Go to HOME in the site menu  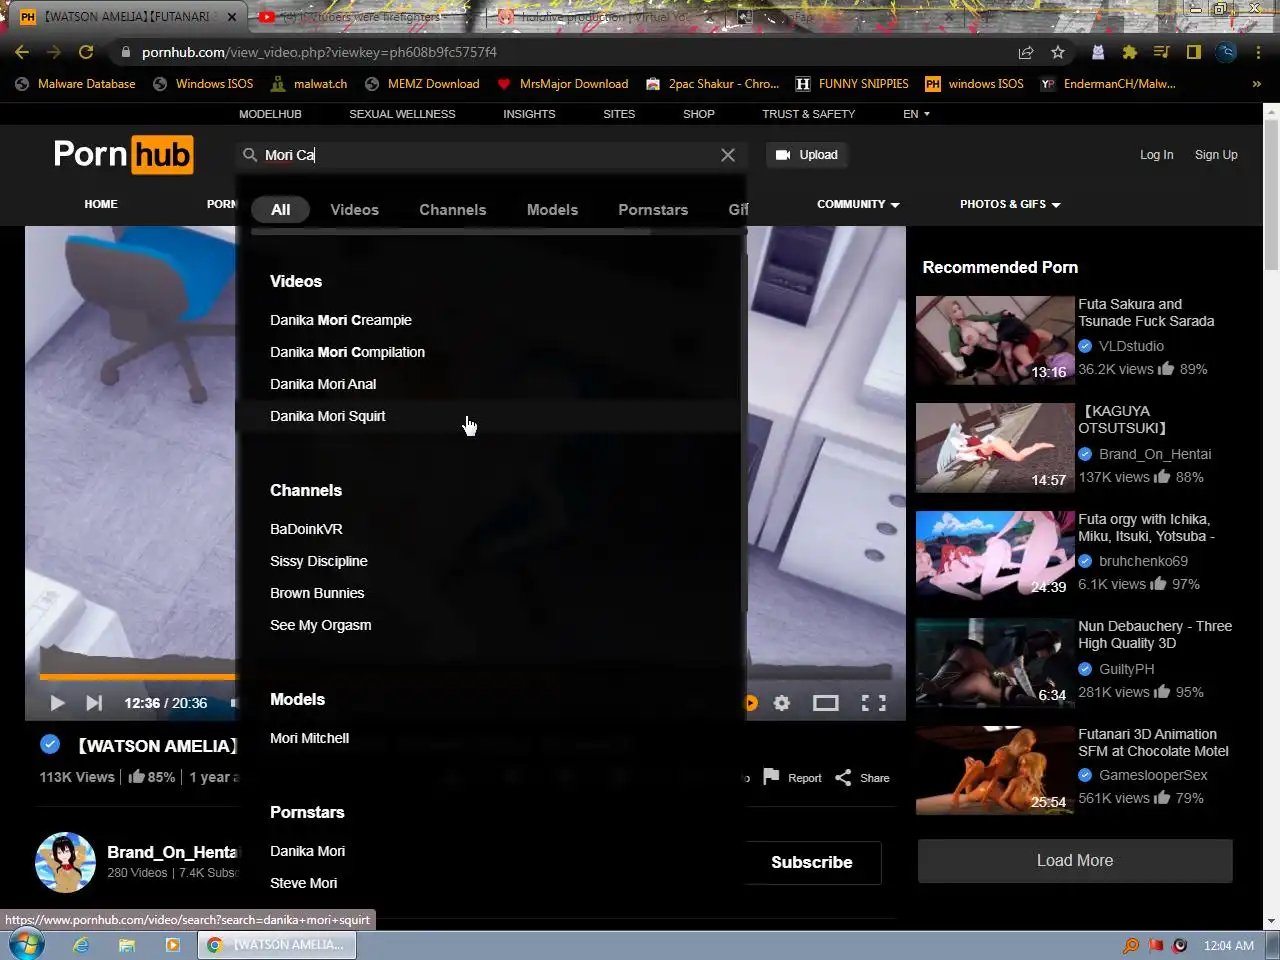(x=101, y=204)
